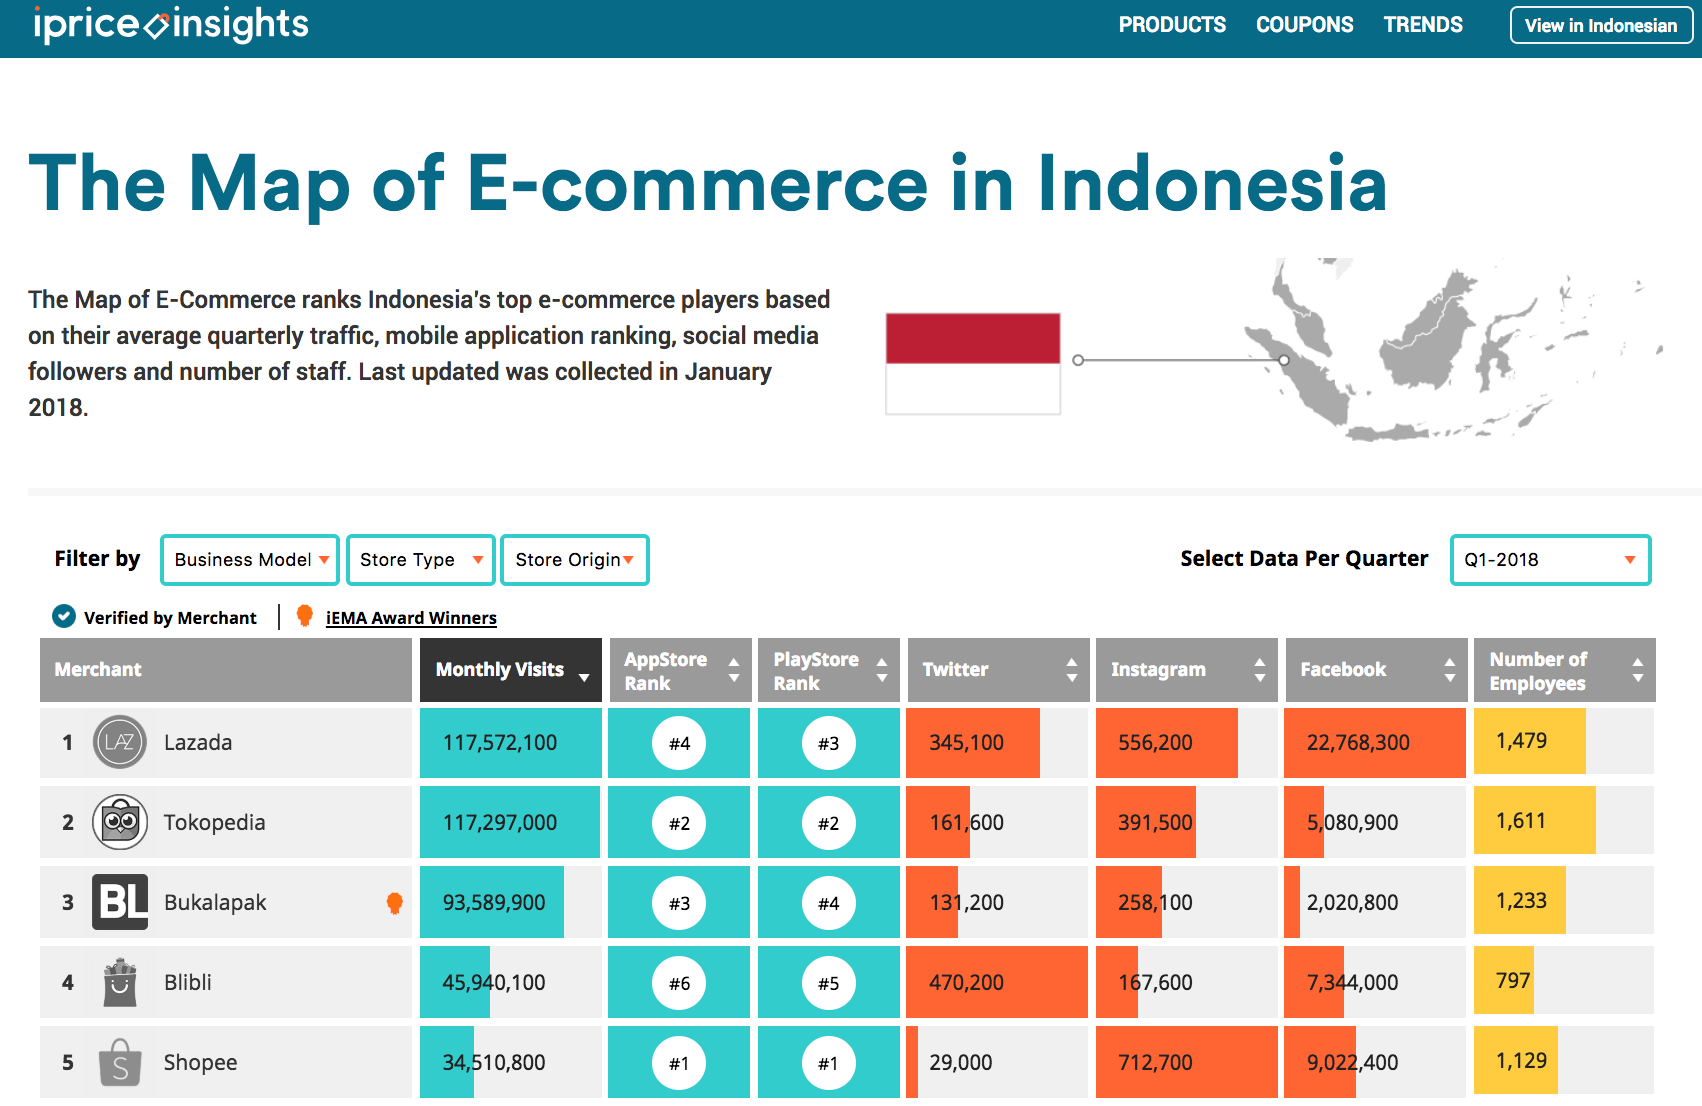Screen dimensions: 1702x1106
Task: Click Tokopedia's PlayStore rank #2 badge
Action: click(829, 823)
